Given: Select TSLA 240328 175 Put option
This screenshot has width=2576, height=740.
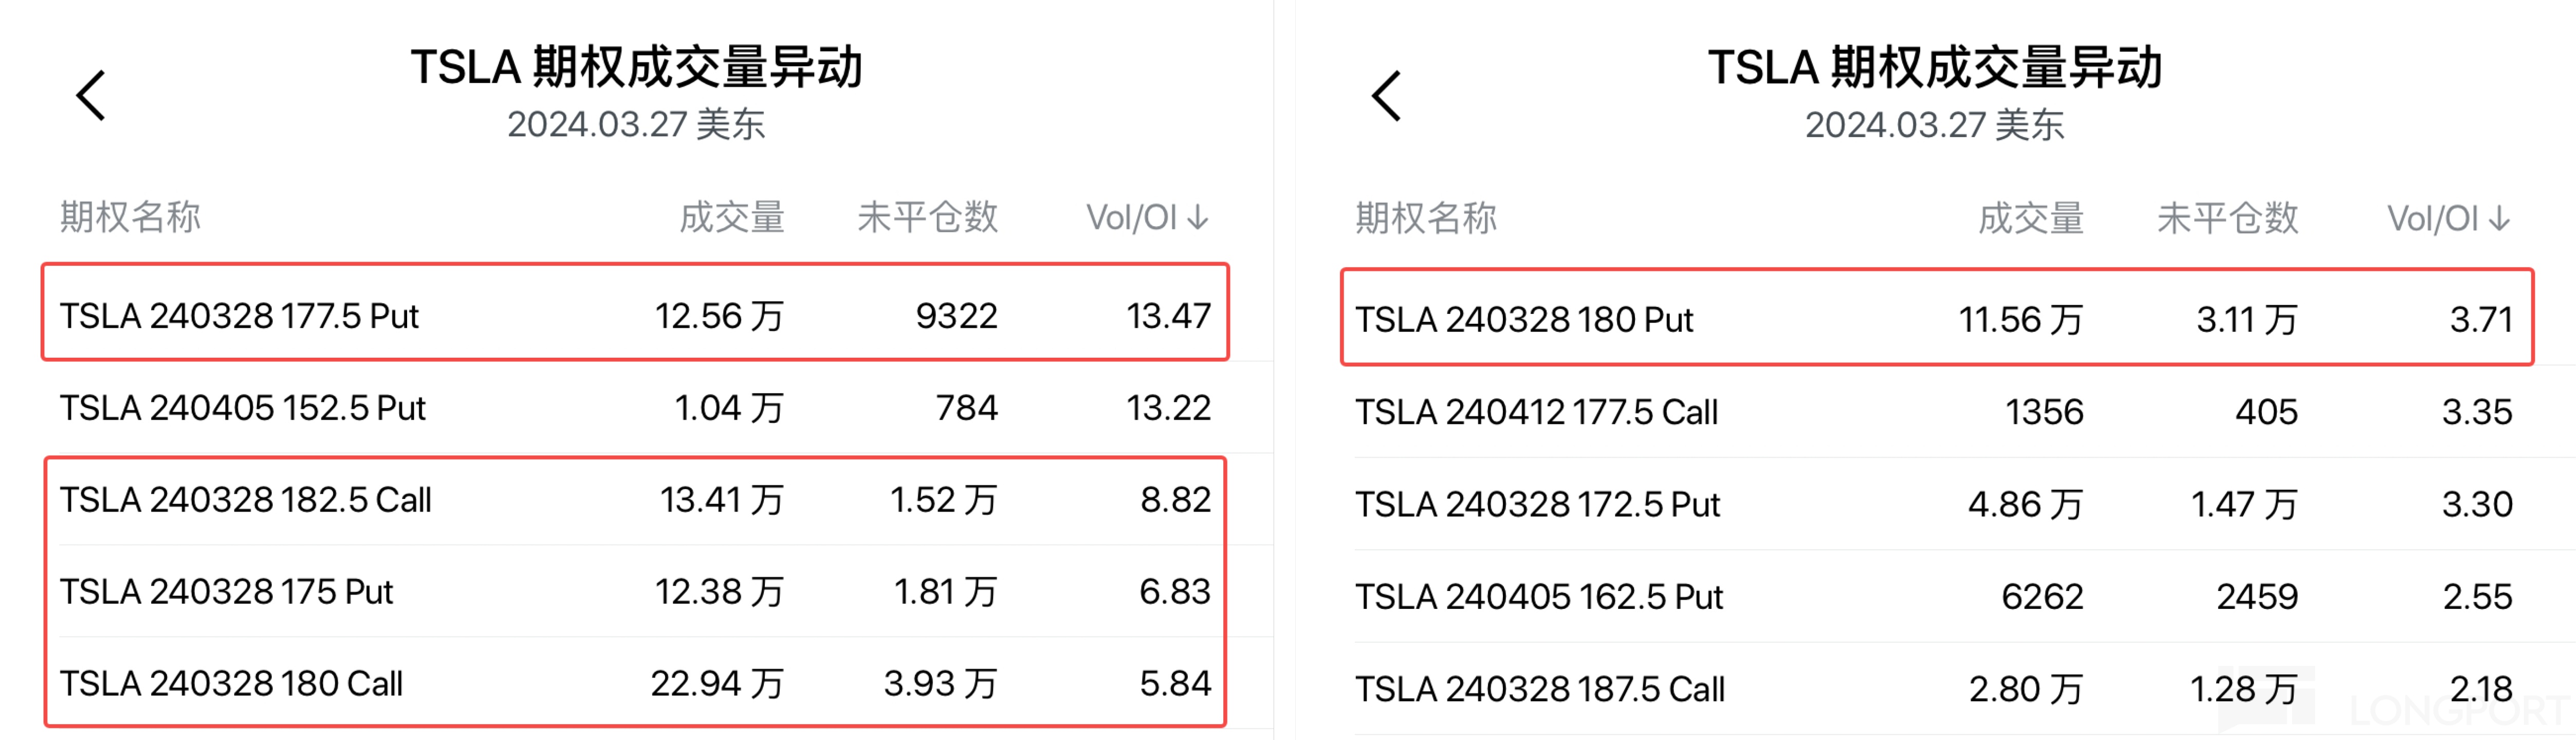Looking at the screenshot, I should tap(227, 592).
